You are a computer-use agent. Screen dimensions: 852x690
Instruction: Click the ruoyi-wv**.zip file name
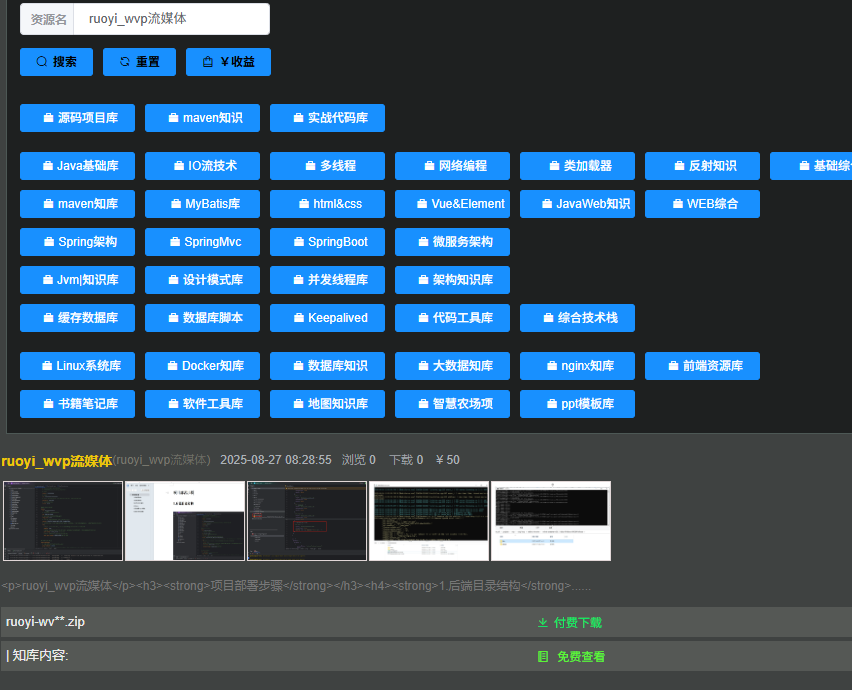pos(45,622)
